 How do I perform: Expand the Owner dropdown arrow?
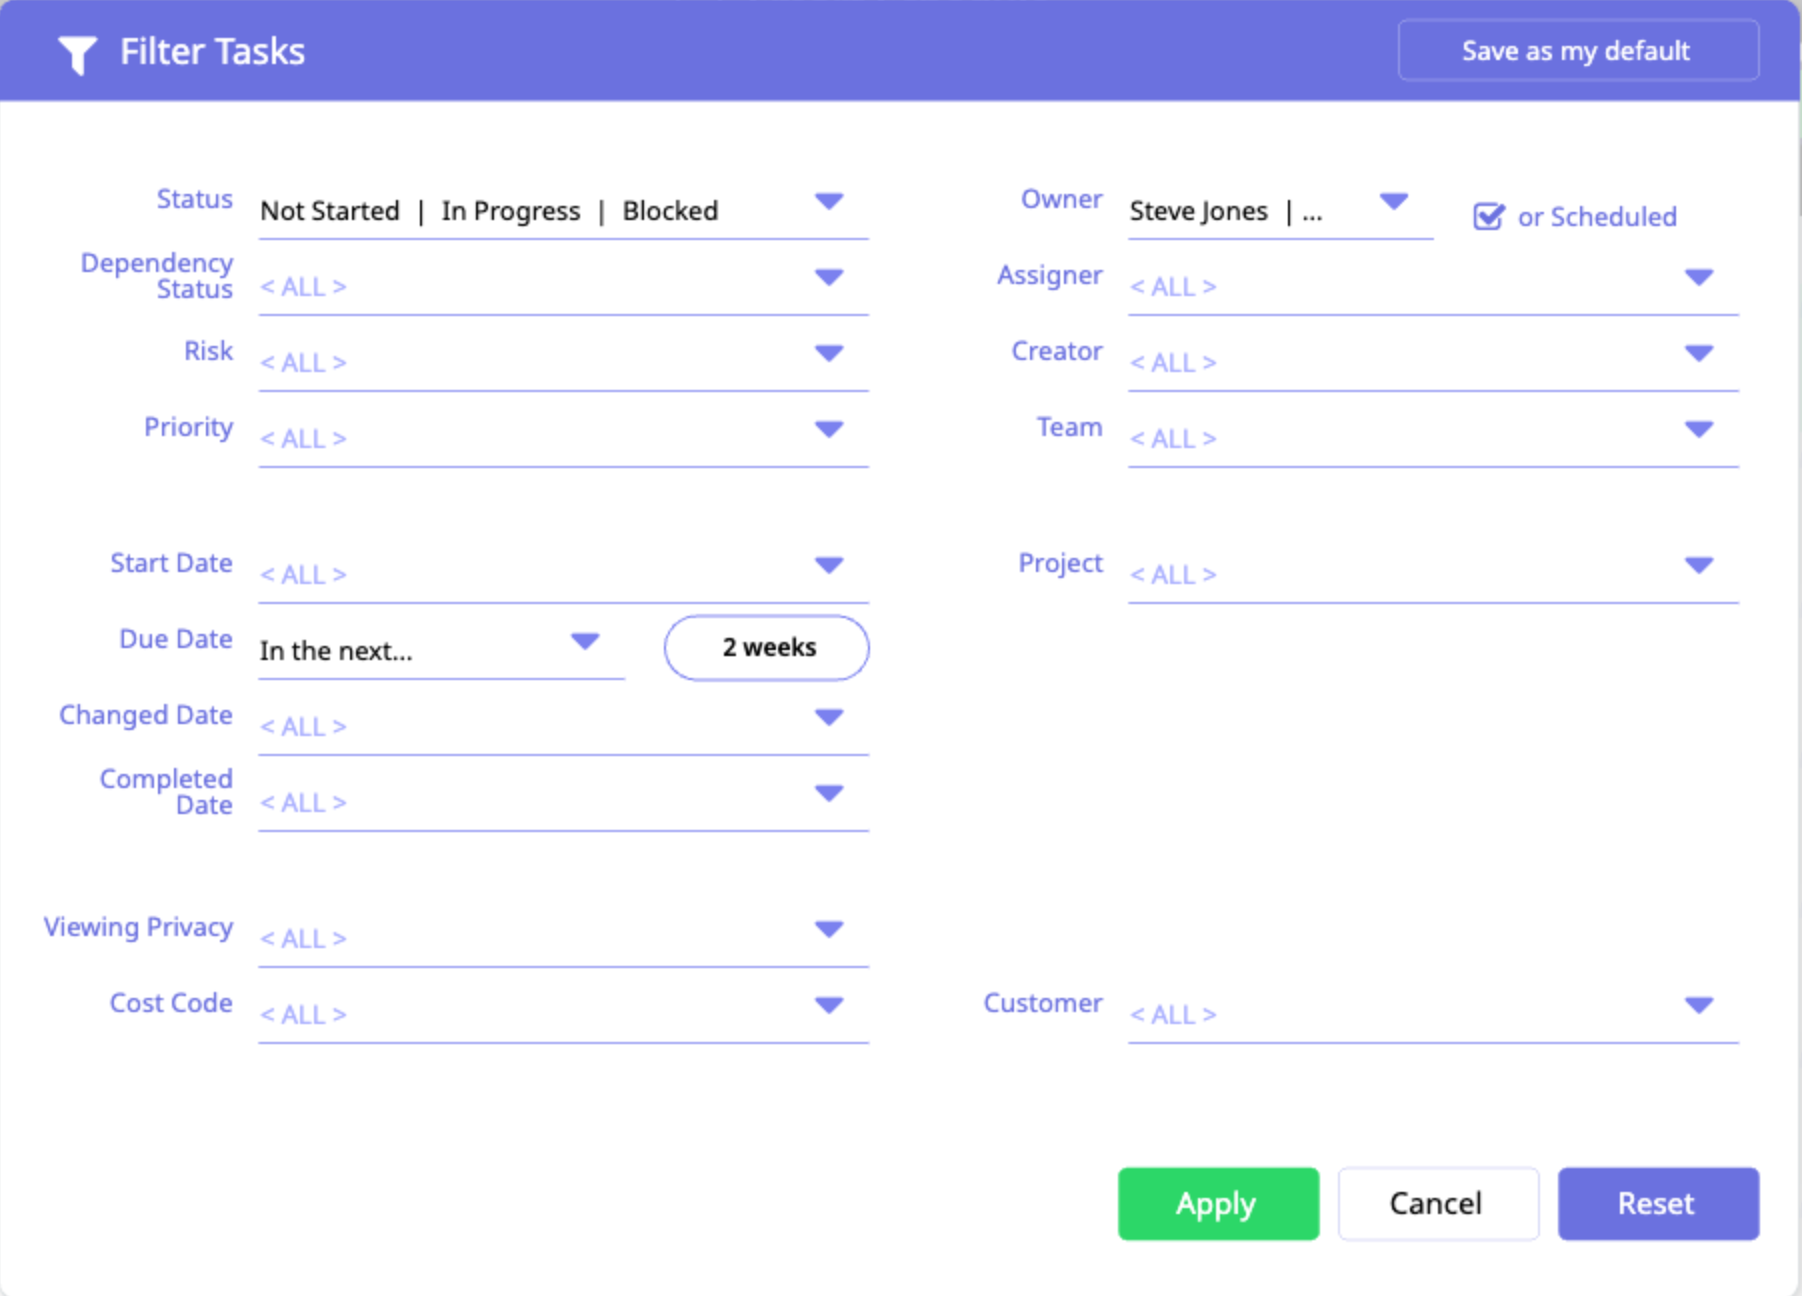[x=1393, y=201]
